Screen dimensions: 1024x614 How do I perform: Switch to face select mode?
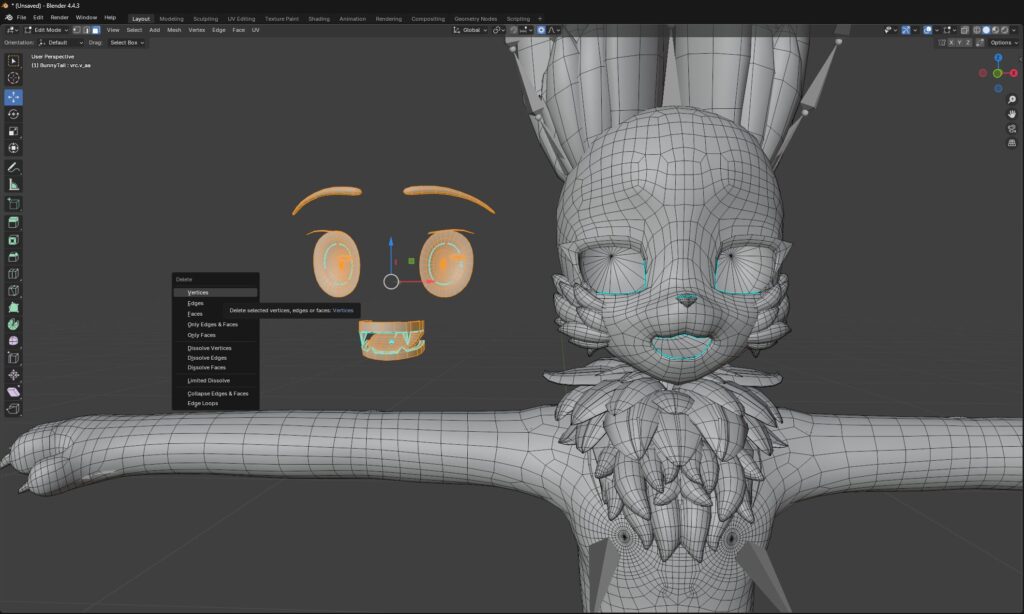pos(95,30)
